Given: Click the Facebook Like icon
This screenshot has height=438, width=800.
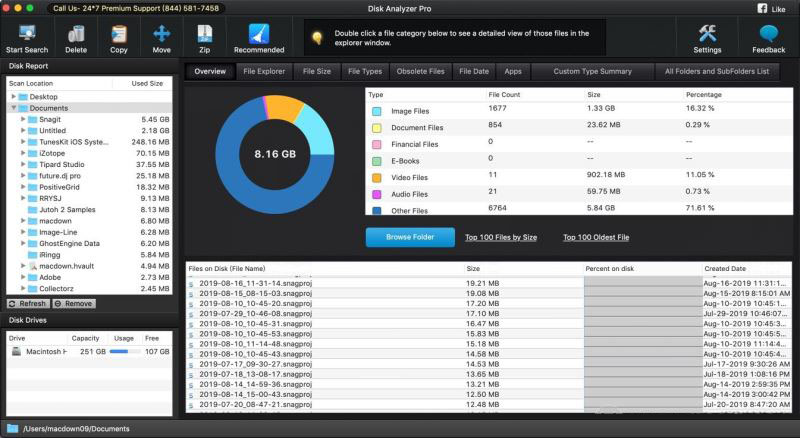Looking at the screenshot, I should (762, 8).
